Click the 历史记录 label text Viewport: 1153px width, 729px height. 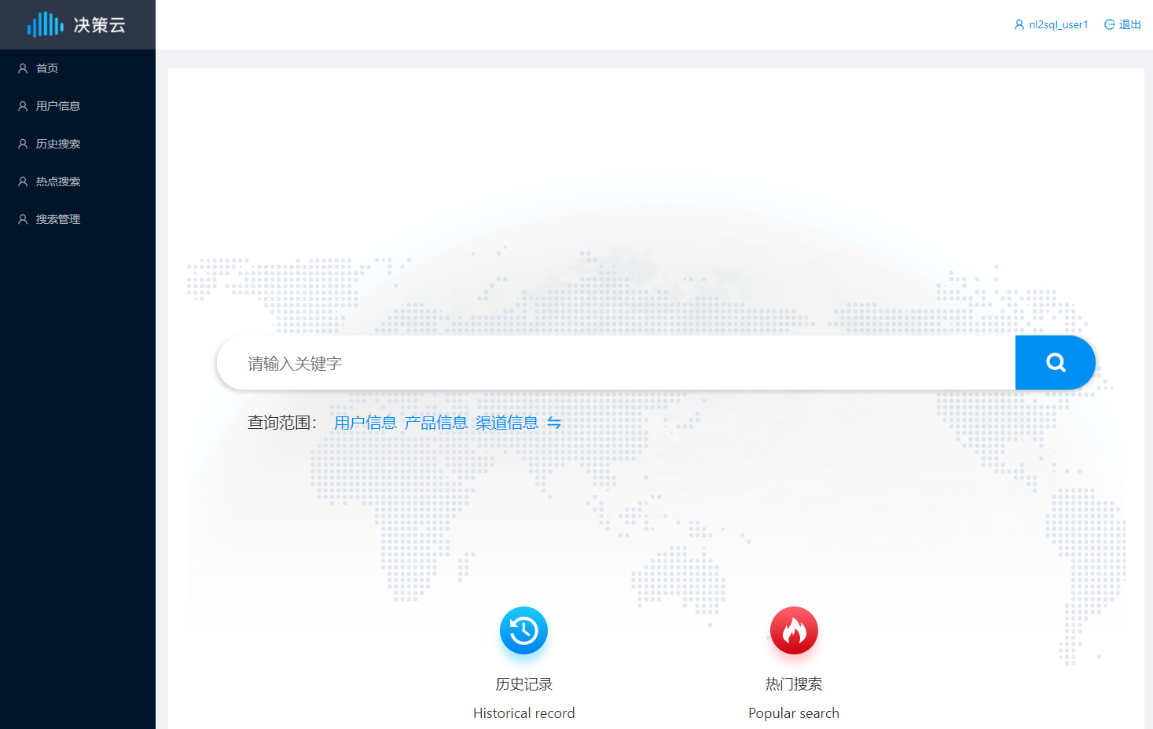click(524, 685)
